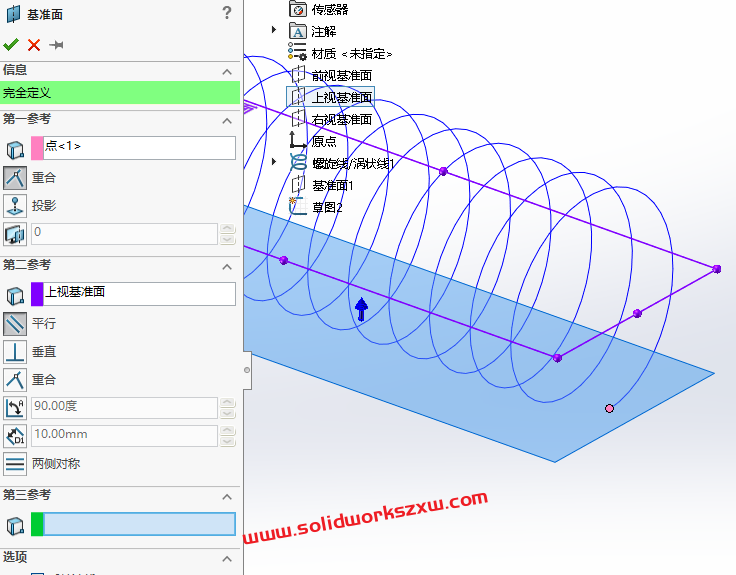736x575 pixels.
Task: Select 原点 in the feature tree
Action: (324, 141)
